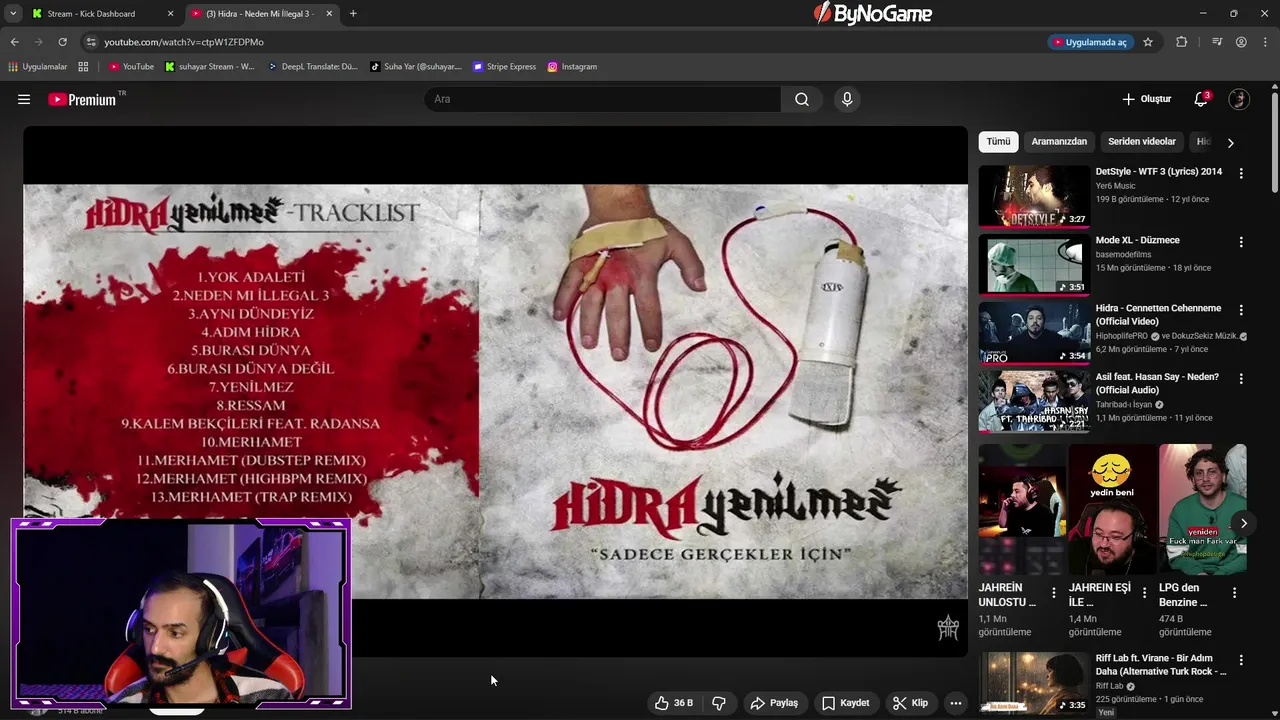1280x720 pixels.
Task: Show next Shorts with arrow
Action: (x=1243, y=523)
